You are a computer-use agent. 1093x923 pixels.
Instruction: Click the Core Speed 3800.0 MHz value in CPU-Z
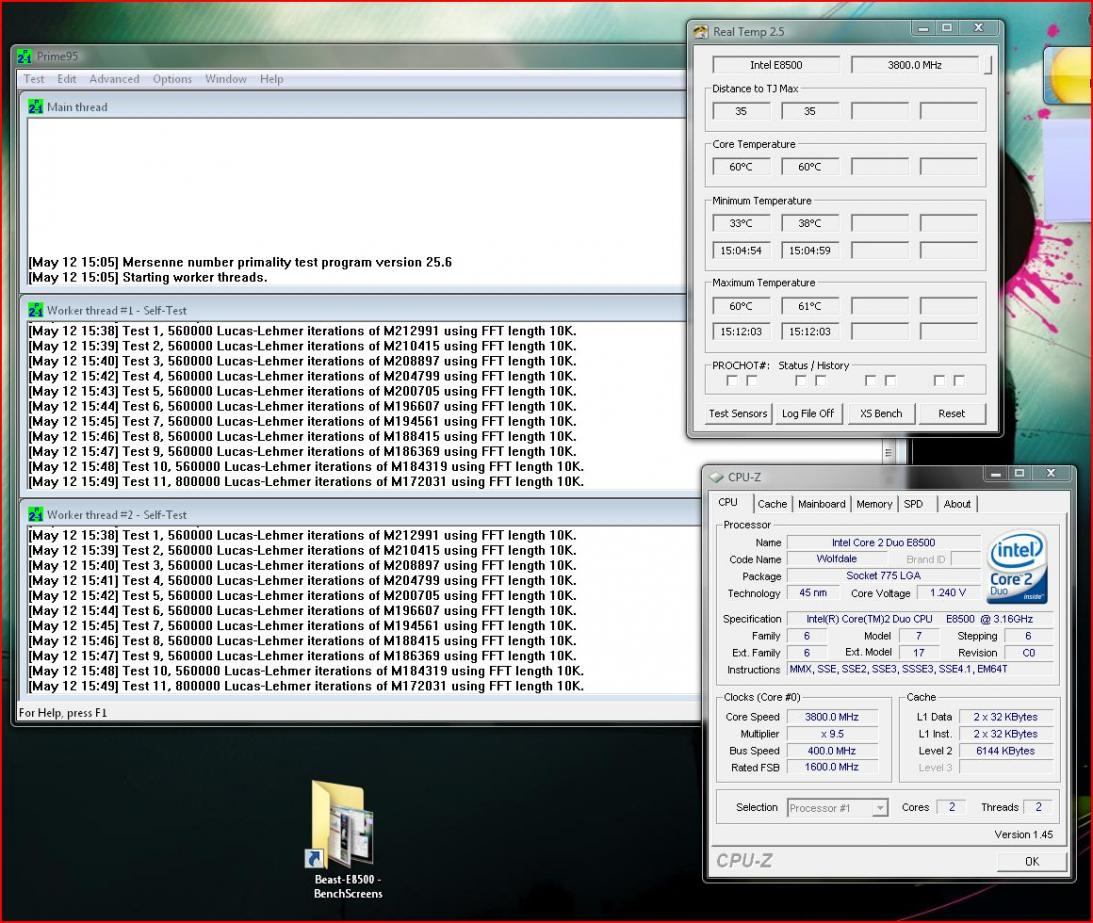[x=832, y=717]
